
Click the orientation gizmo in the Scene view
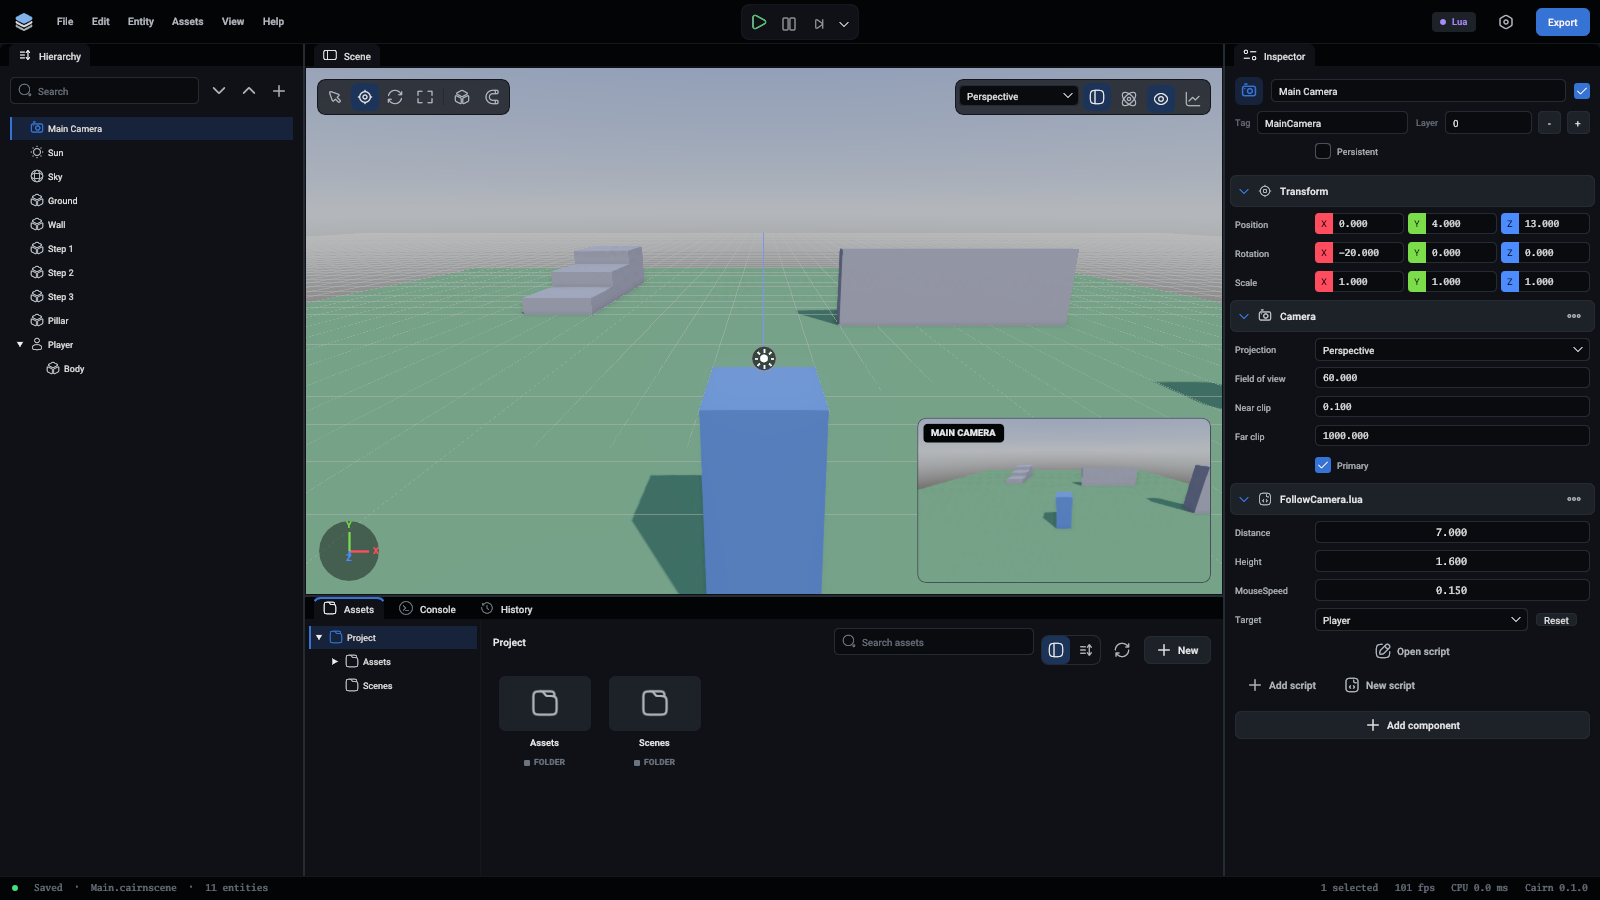[x=349, y=551]
